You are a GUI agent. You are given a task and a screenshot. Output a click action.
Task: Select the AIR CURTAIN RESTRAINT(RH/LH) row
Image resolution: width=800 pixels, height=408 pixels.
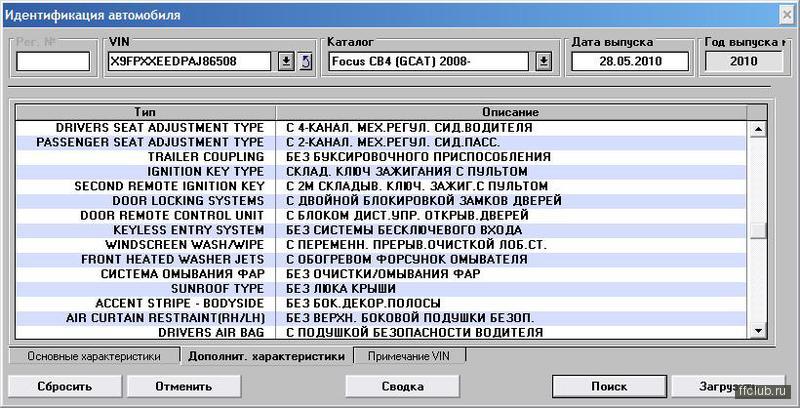coord(381,318)
